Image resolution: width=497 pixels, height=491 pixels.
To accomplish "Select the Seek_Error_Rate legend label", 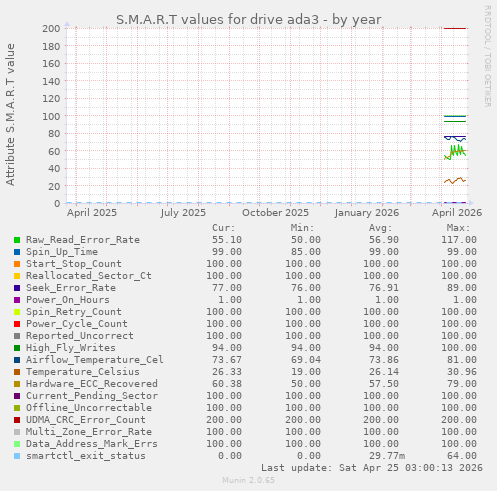I will click(71, 288).
